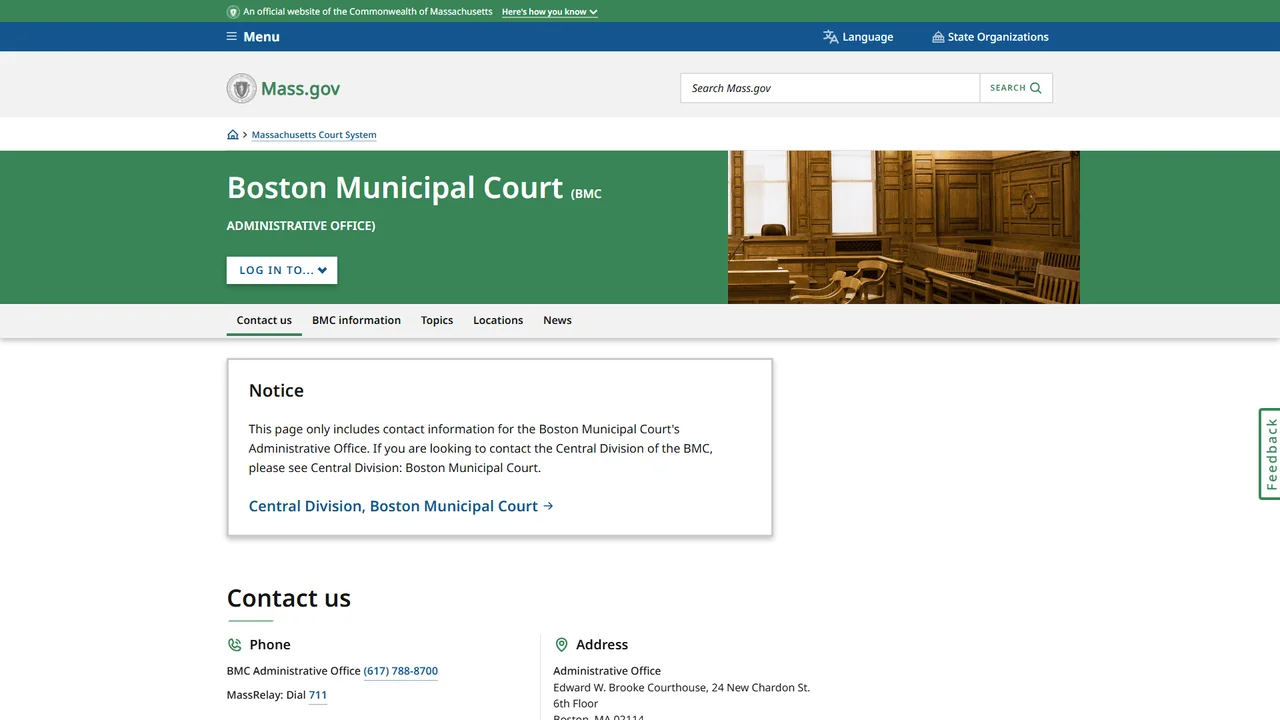Screen dimensions: 1280x720
Task: Click the Phone handset icon
Action: [x=234, y=645]
